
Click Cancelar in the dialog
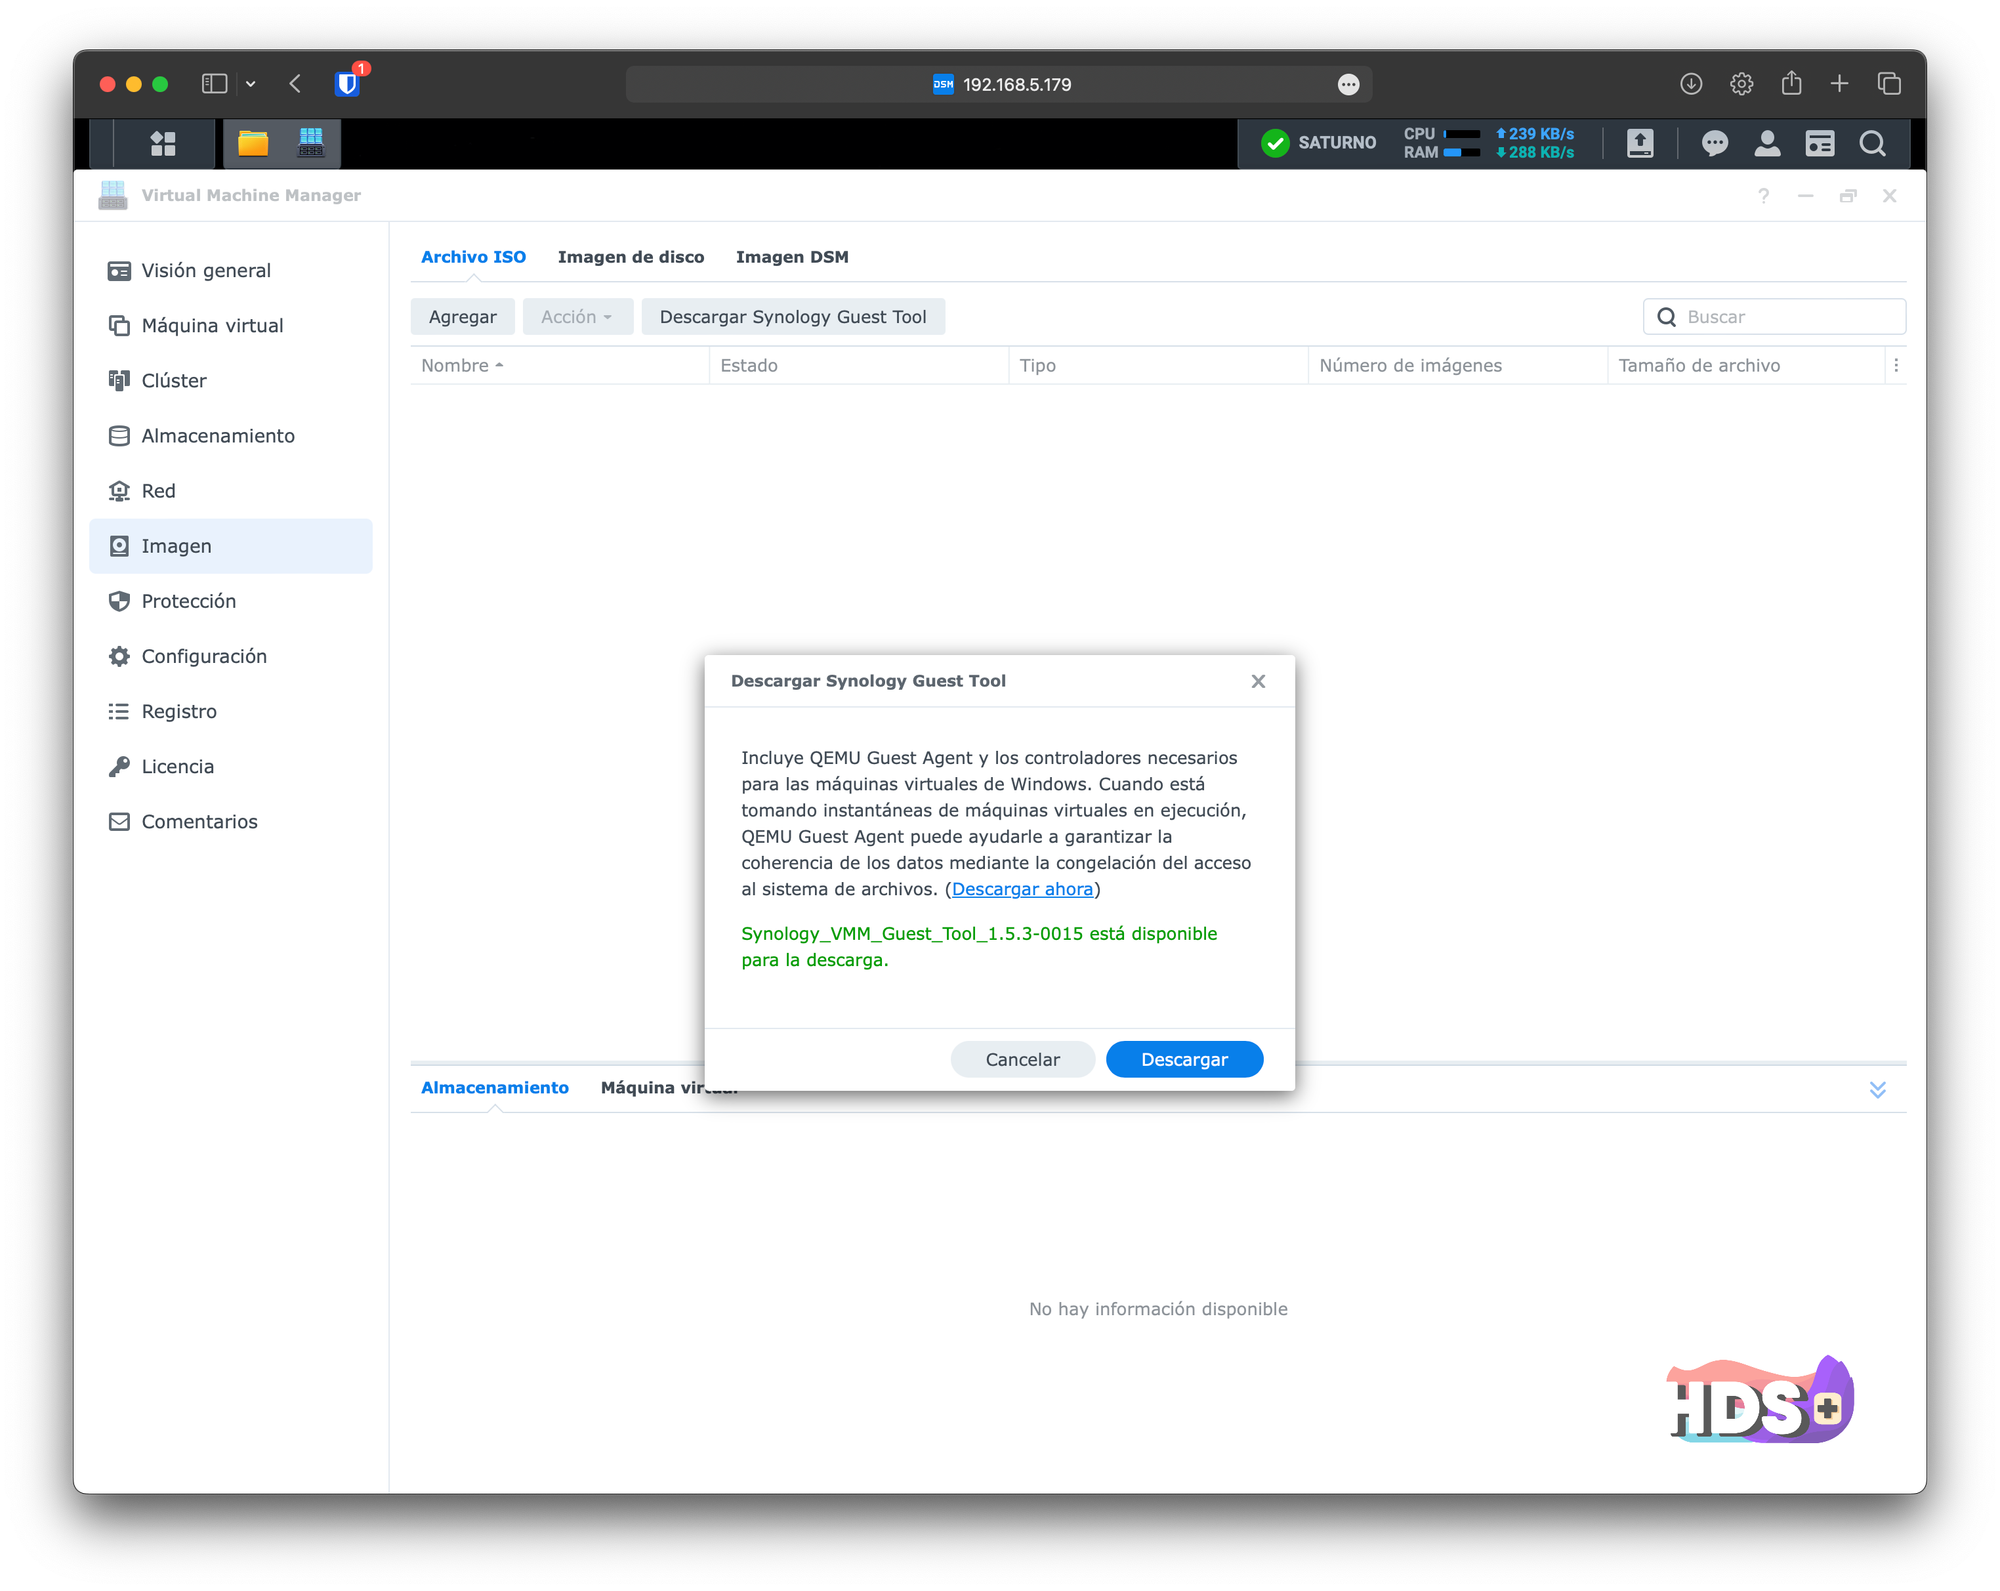click(1022, 1060)
